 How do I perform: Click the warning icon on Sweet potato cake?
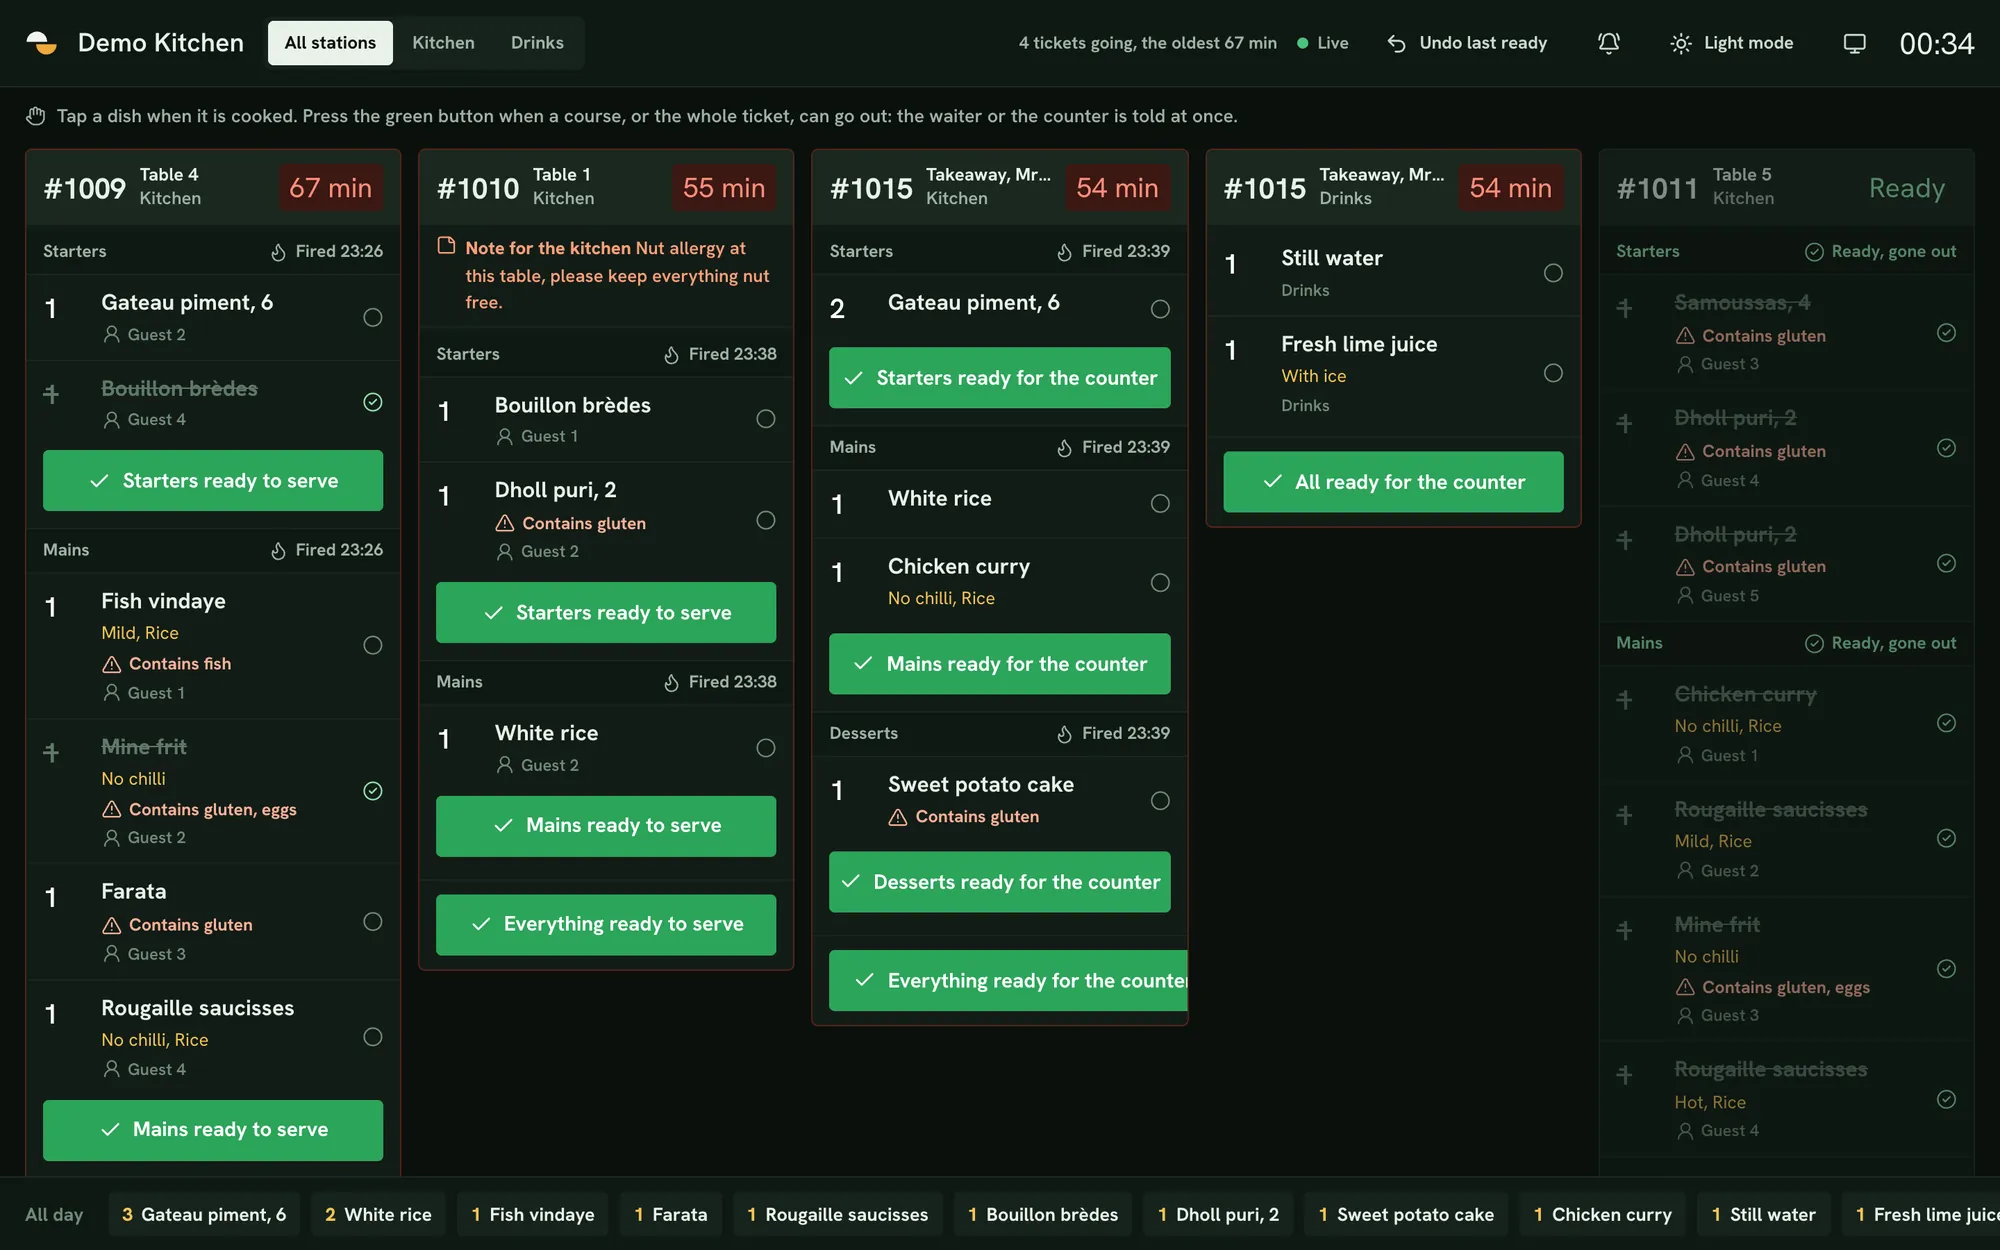898,817
